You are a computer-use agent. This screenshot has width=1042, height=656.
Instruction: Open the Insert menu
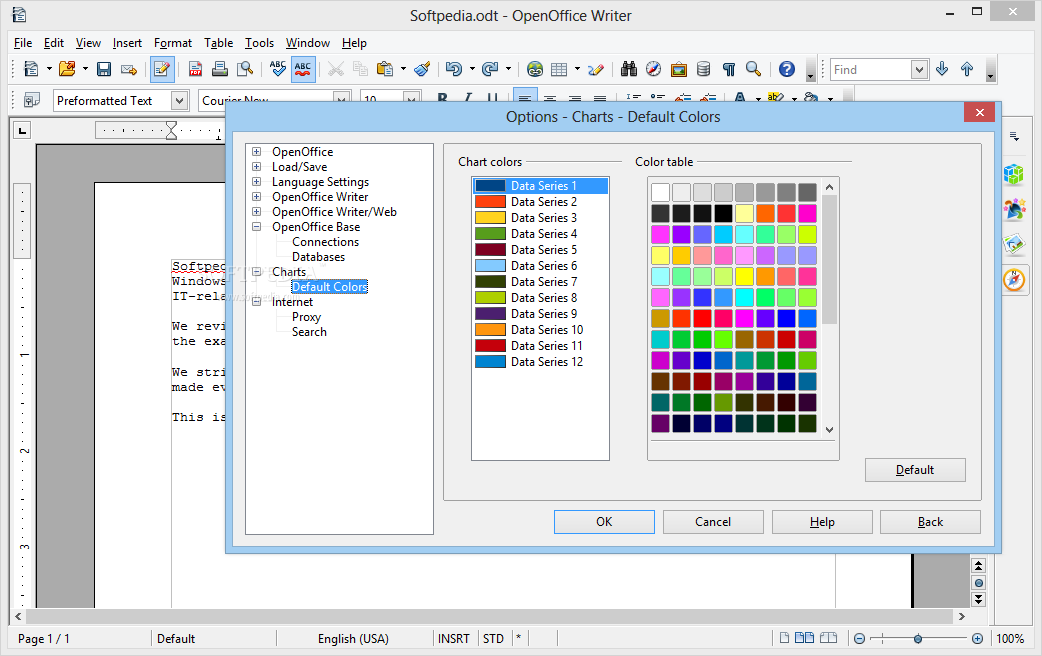[x=127, y=43]
